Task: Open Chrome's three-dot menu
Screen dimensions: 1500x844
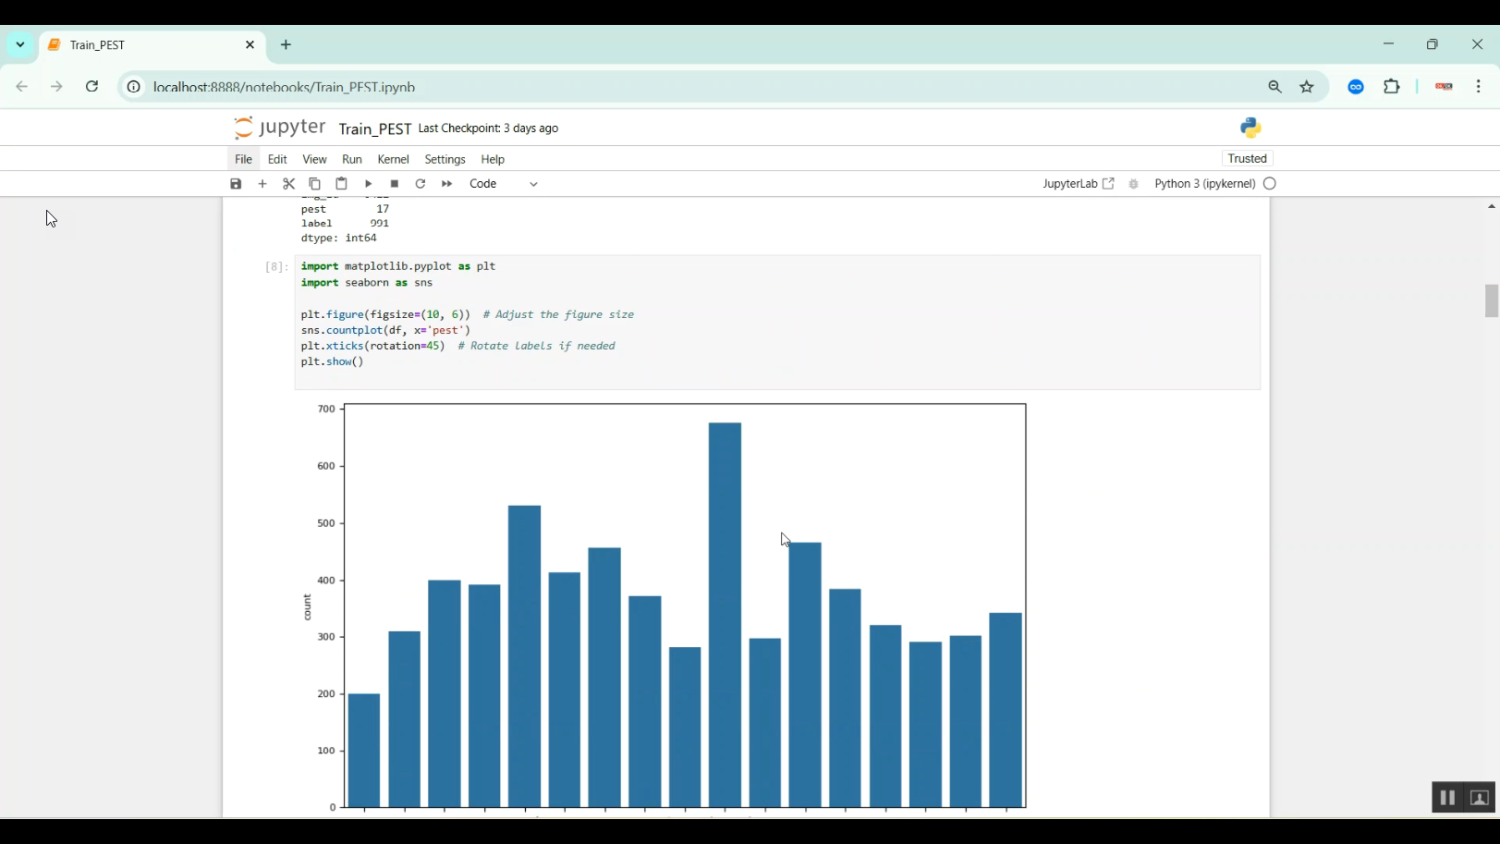Action: pyautogui.click(x=1478, y=87)
